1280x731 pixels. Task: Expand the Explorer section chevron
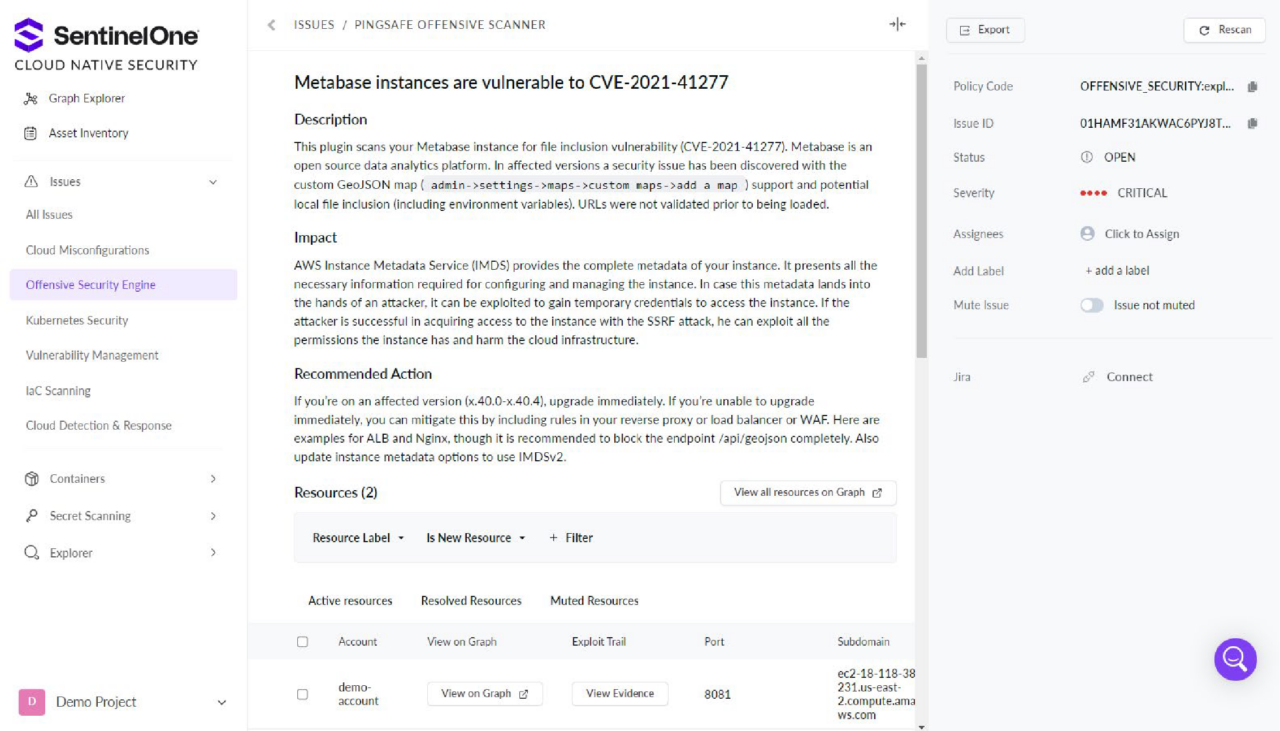[212, 553]
